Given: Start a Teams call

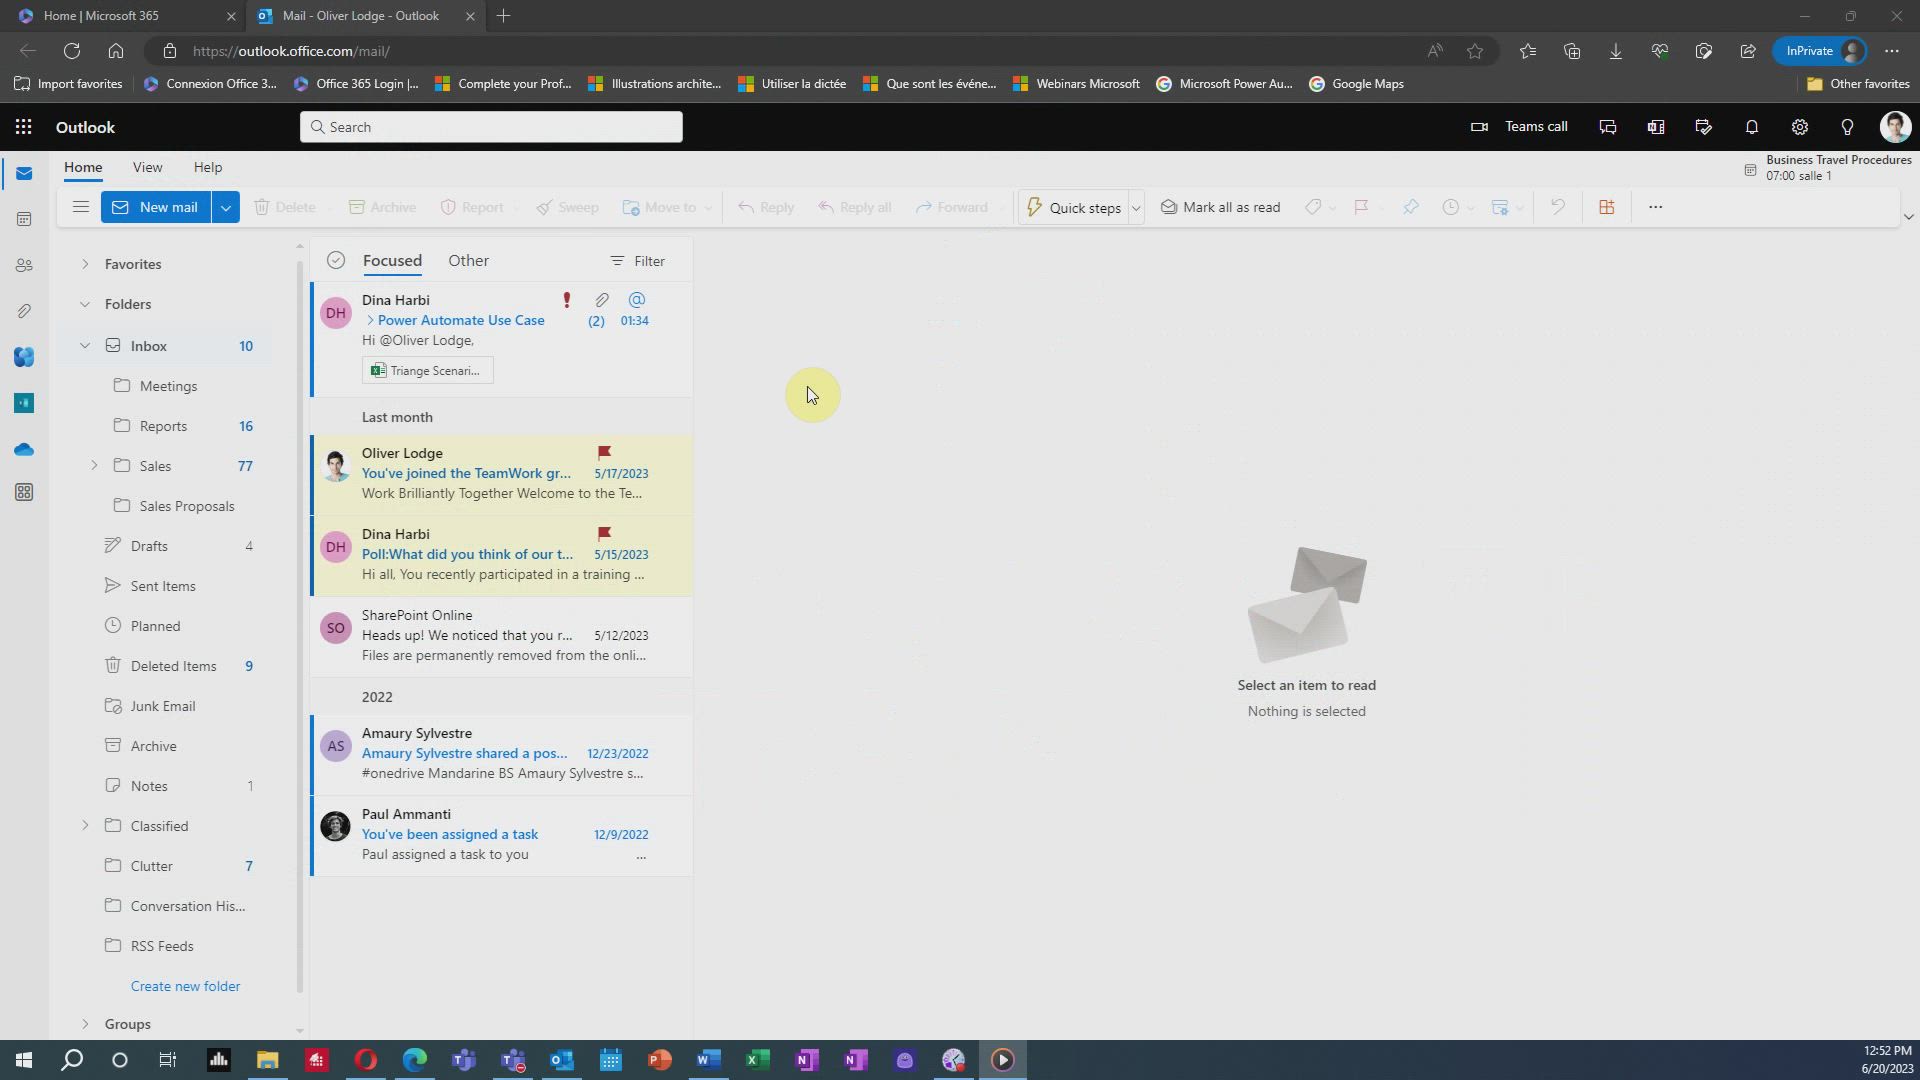Looking at the screenshot, I should coord(1518,127).
